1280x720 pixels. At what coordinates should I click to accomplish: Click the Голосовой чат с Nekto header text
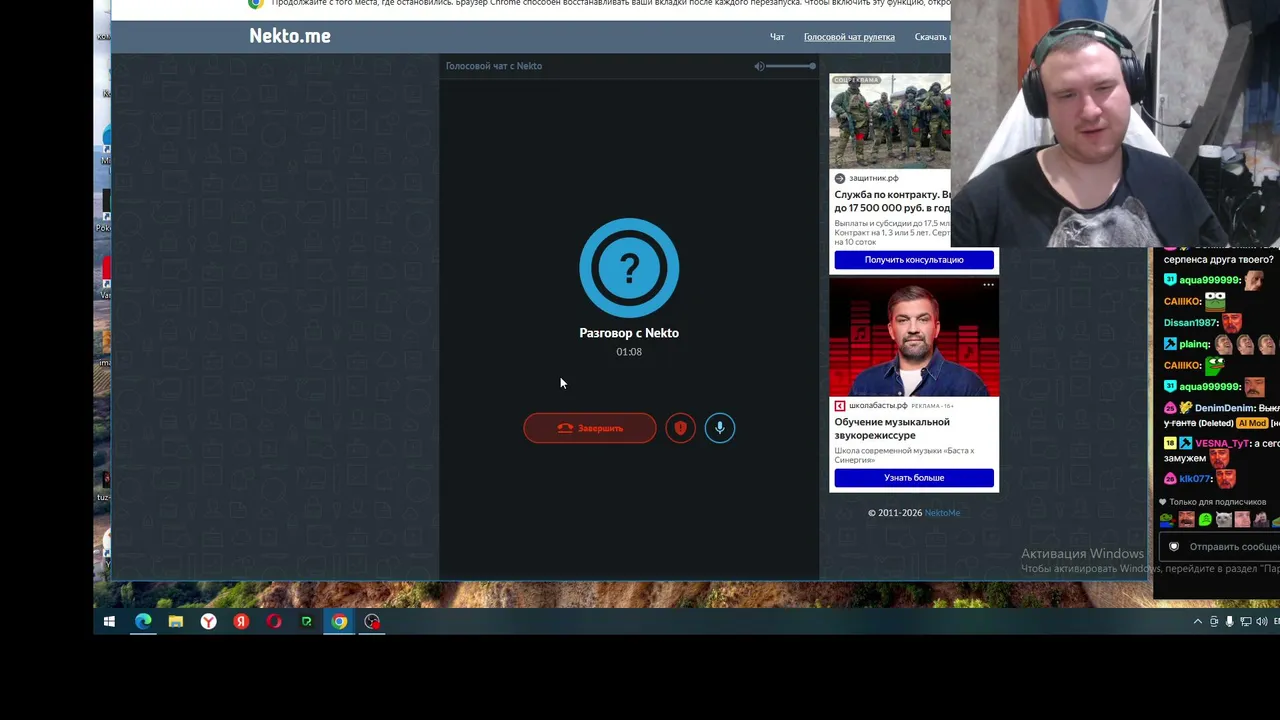click(494, 66)
